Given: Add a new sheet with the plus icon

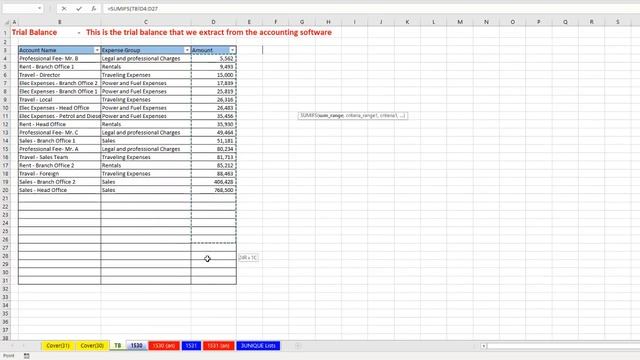Looking at the screenshot, I should pos(298,346).
